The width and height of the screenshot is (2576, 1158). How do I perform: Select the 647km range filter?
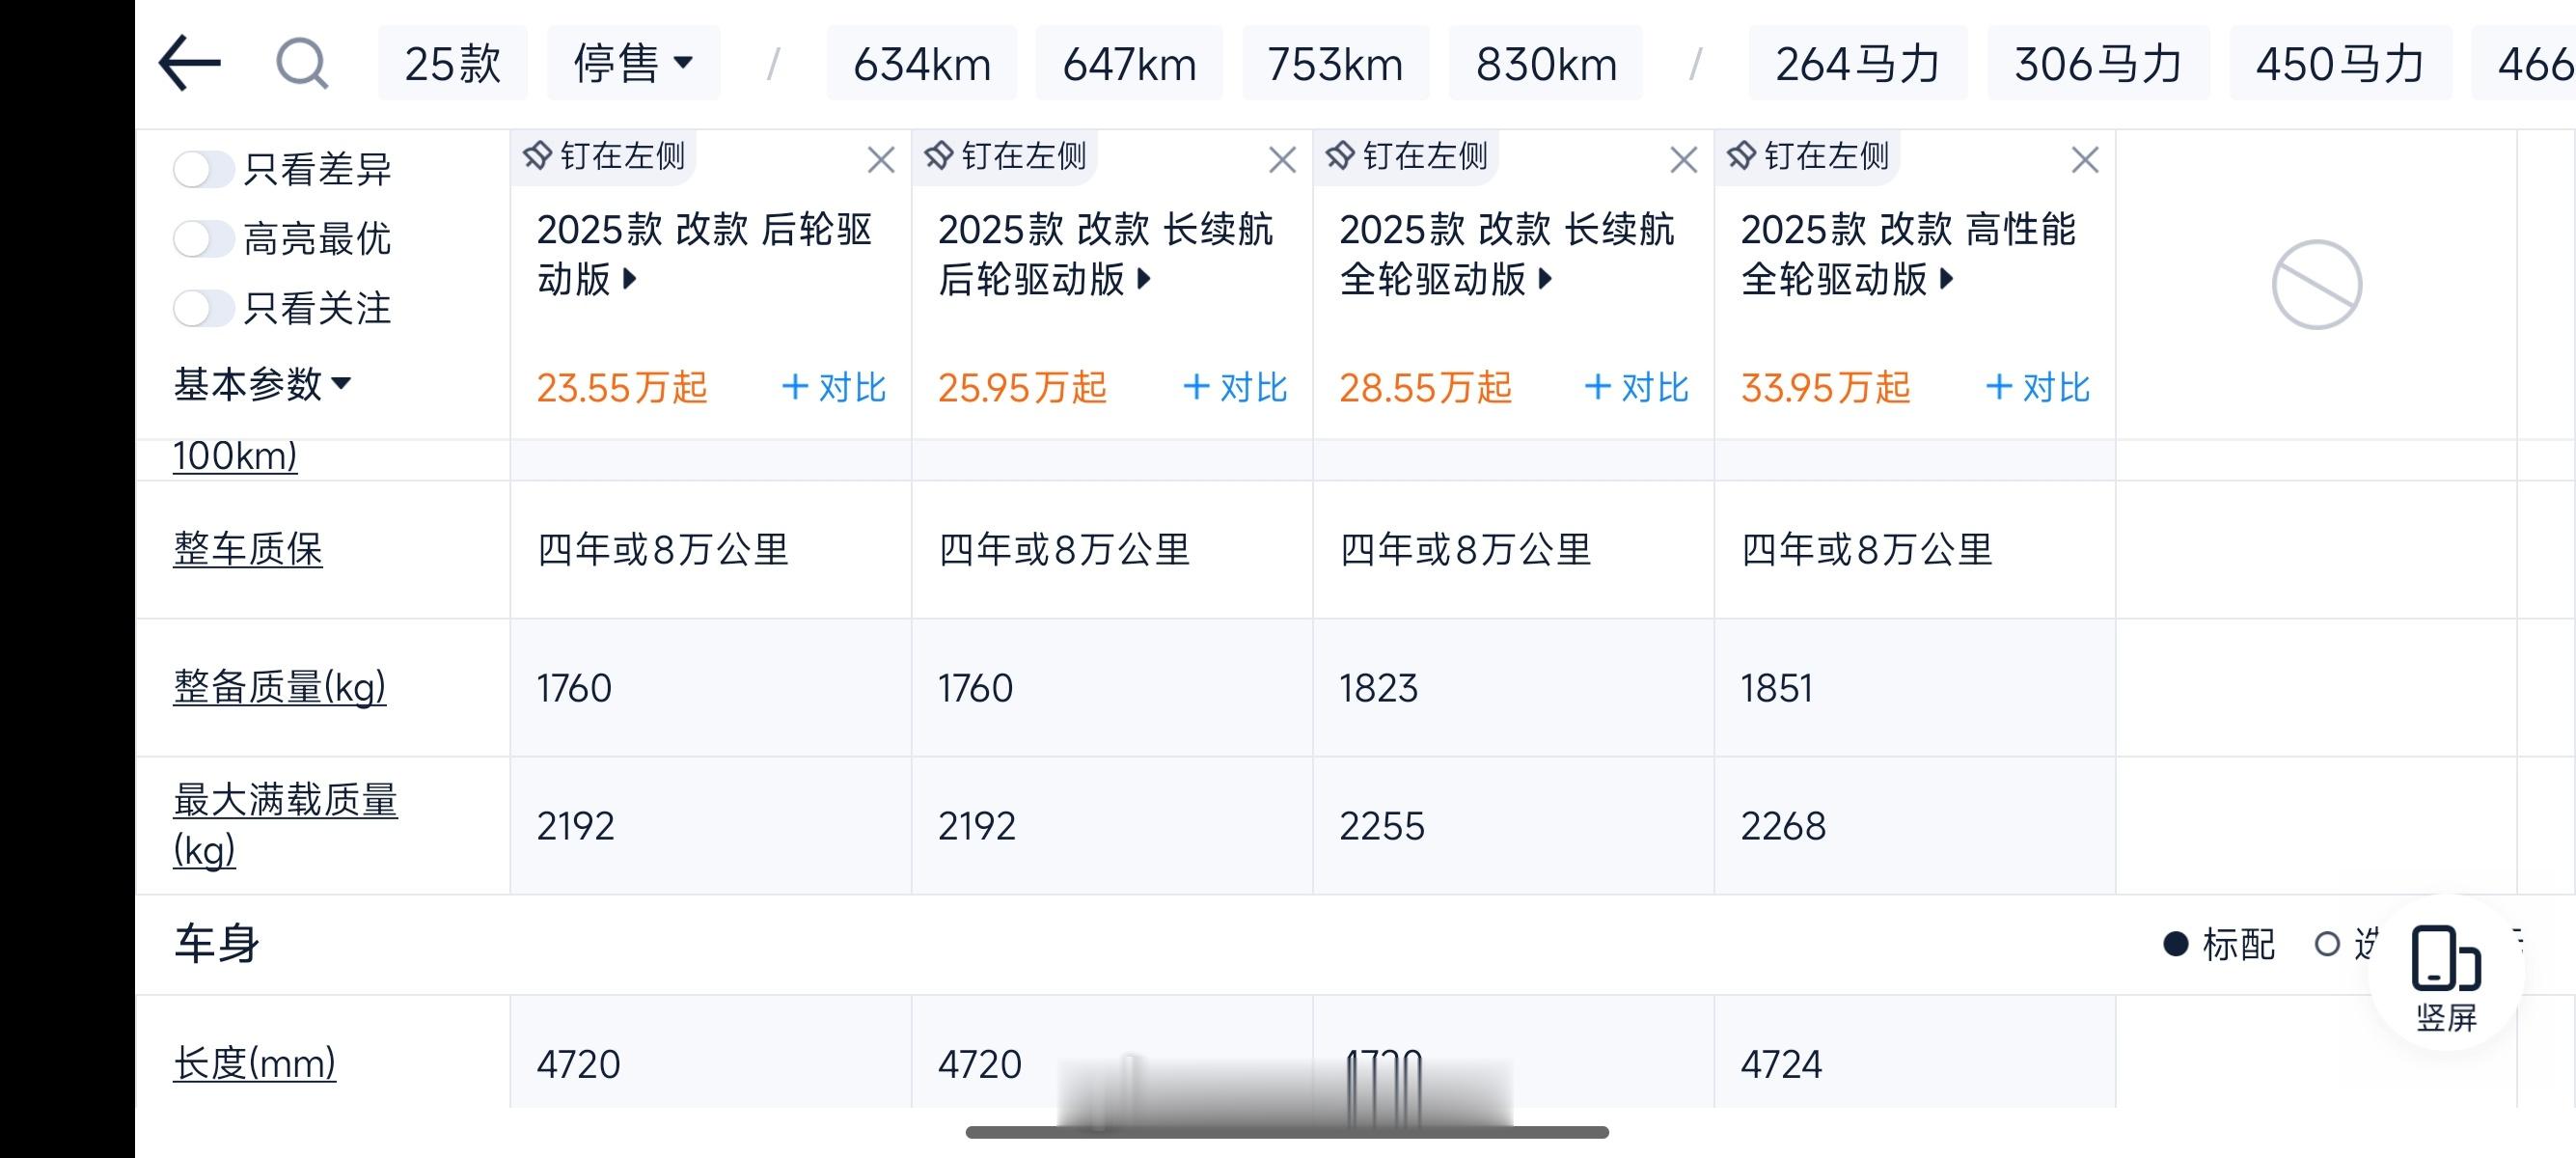[x=1129, y=64]
